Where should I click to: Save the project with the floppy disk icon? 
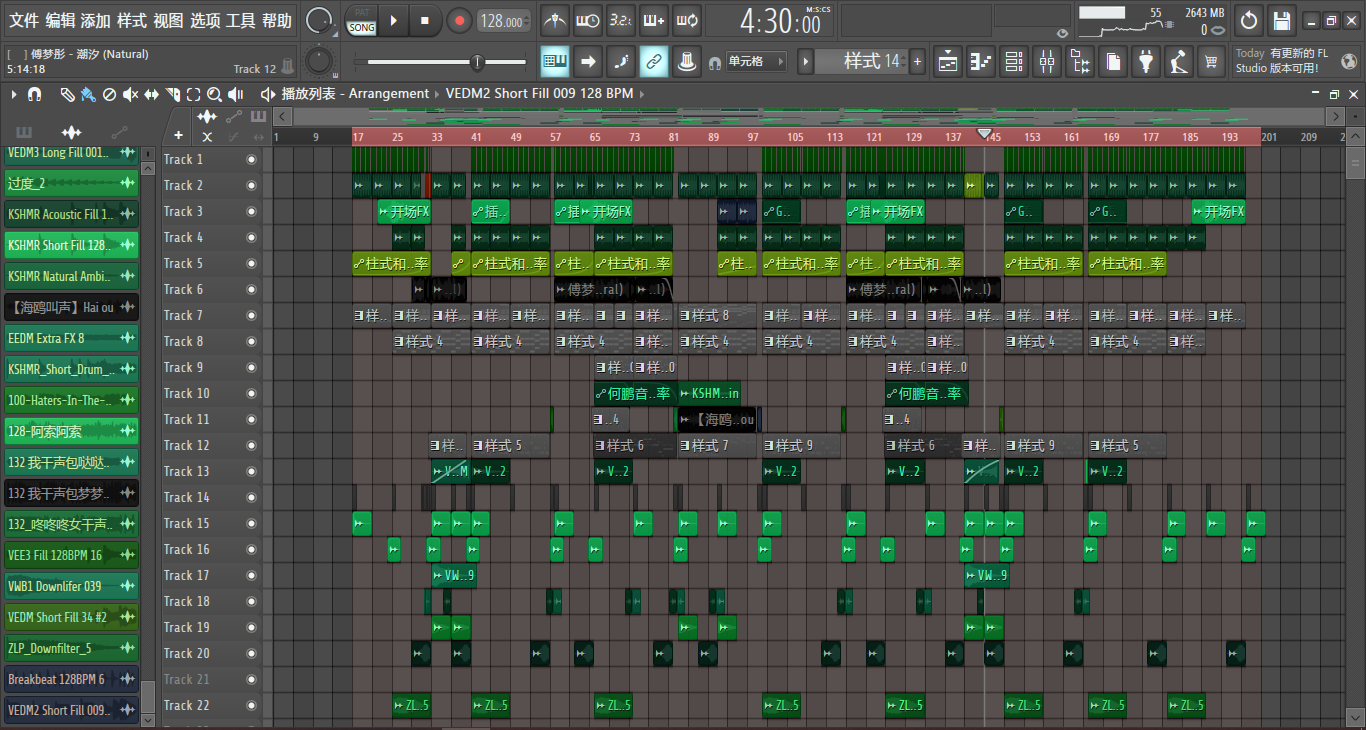click(1281, 20)
